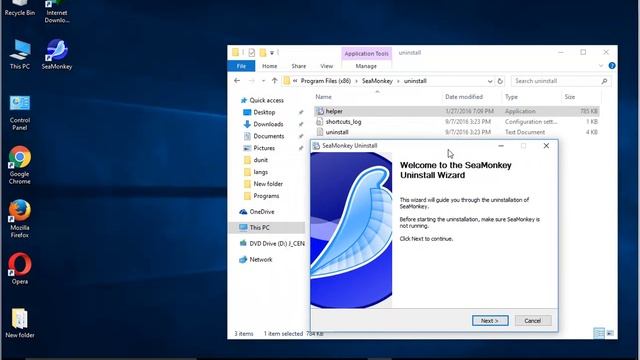Click Program Files (x86) breadcrumb segment

[x=326, y=81]
